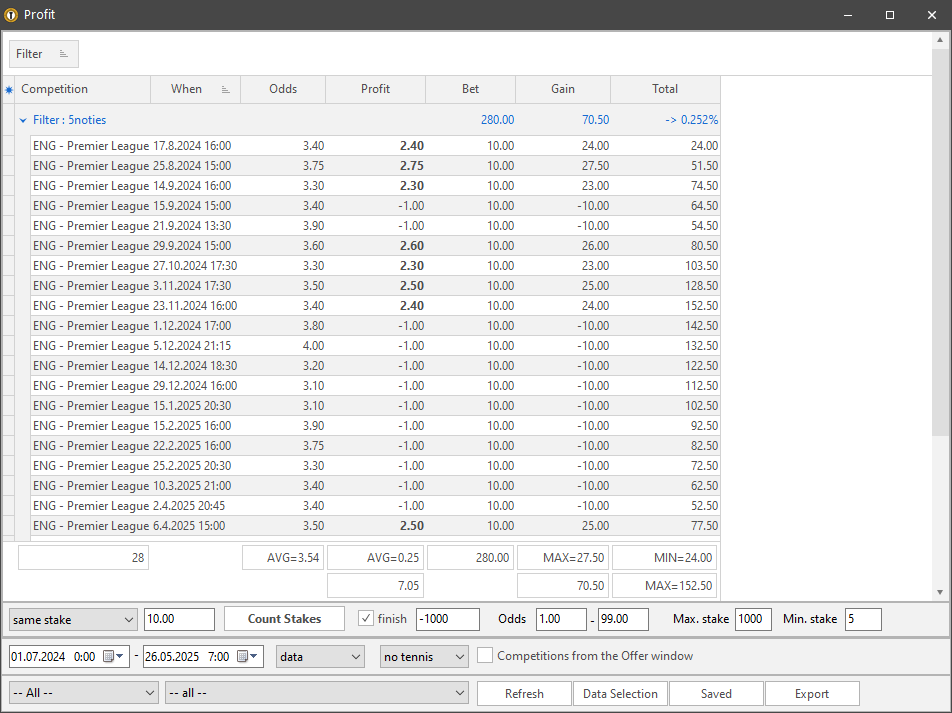
Task: Click the Max. stake input field
Action: coord(753,619)
